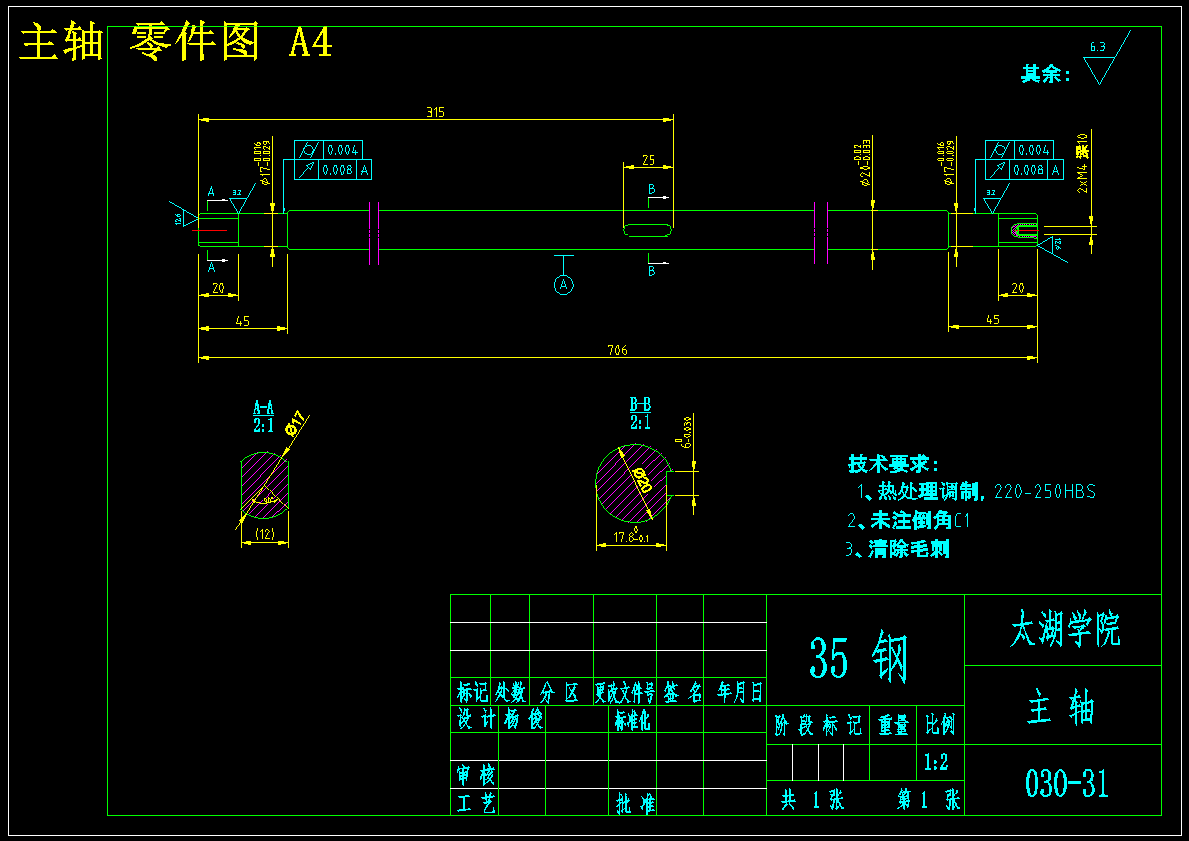Image resolution: width=1189 pixels, height=841 pixels.
Task: Click the circled datum A symbol
Action: pos(563,285)
